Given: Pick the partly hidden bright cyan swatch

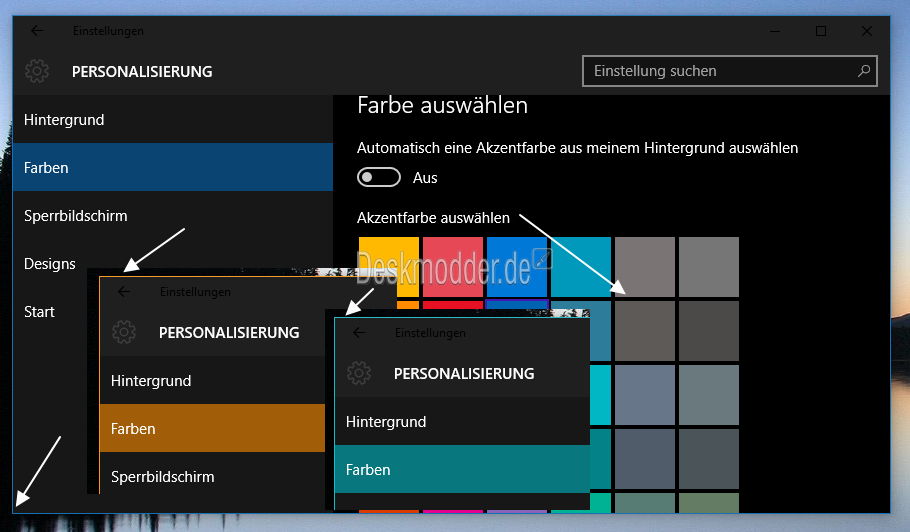Looking at the screenshot, I should 601,395.
